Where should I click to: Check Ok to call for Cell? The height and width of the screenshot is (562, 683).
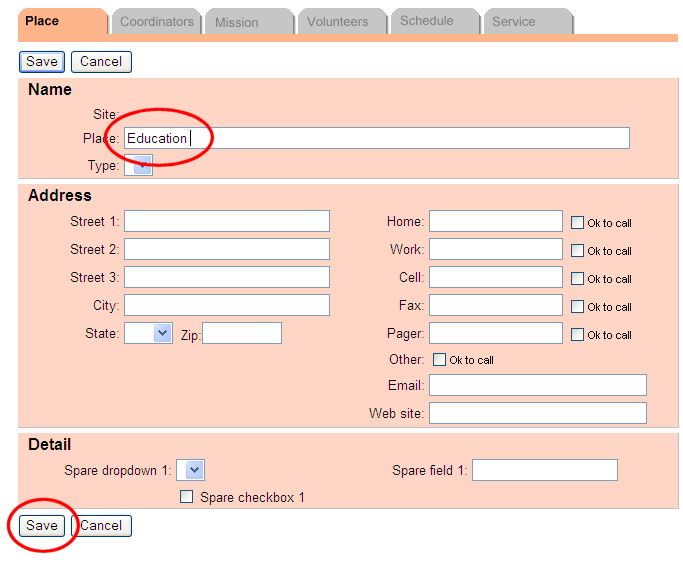coord(577,279)
